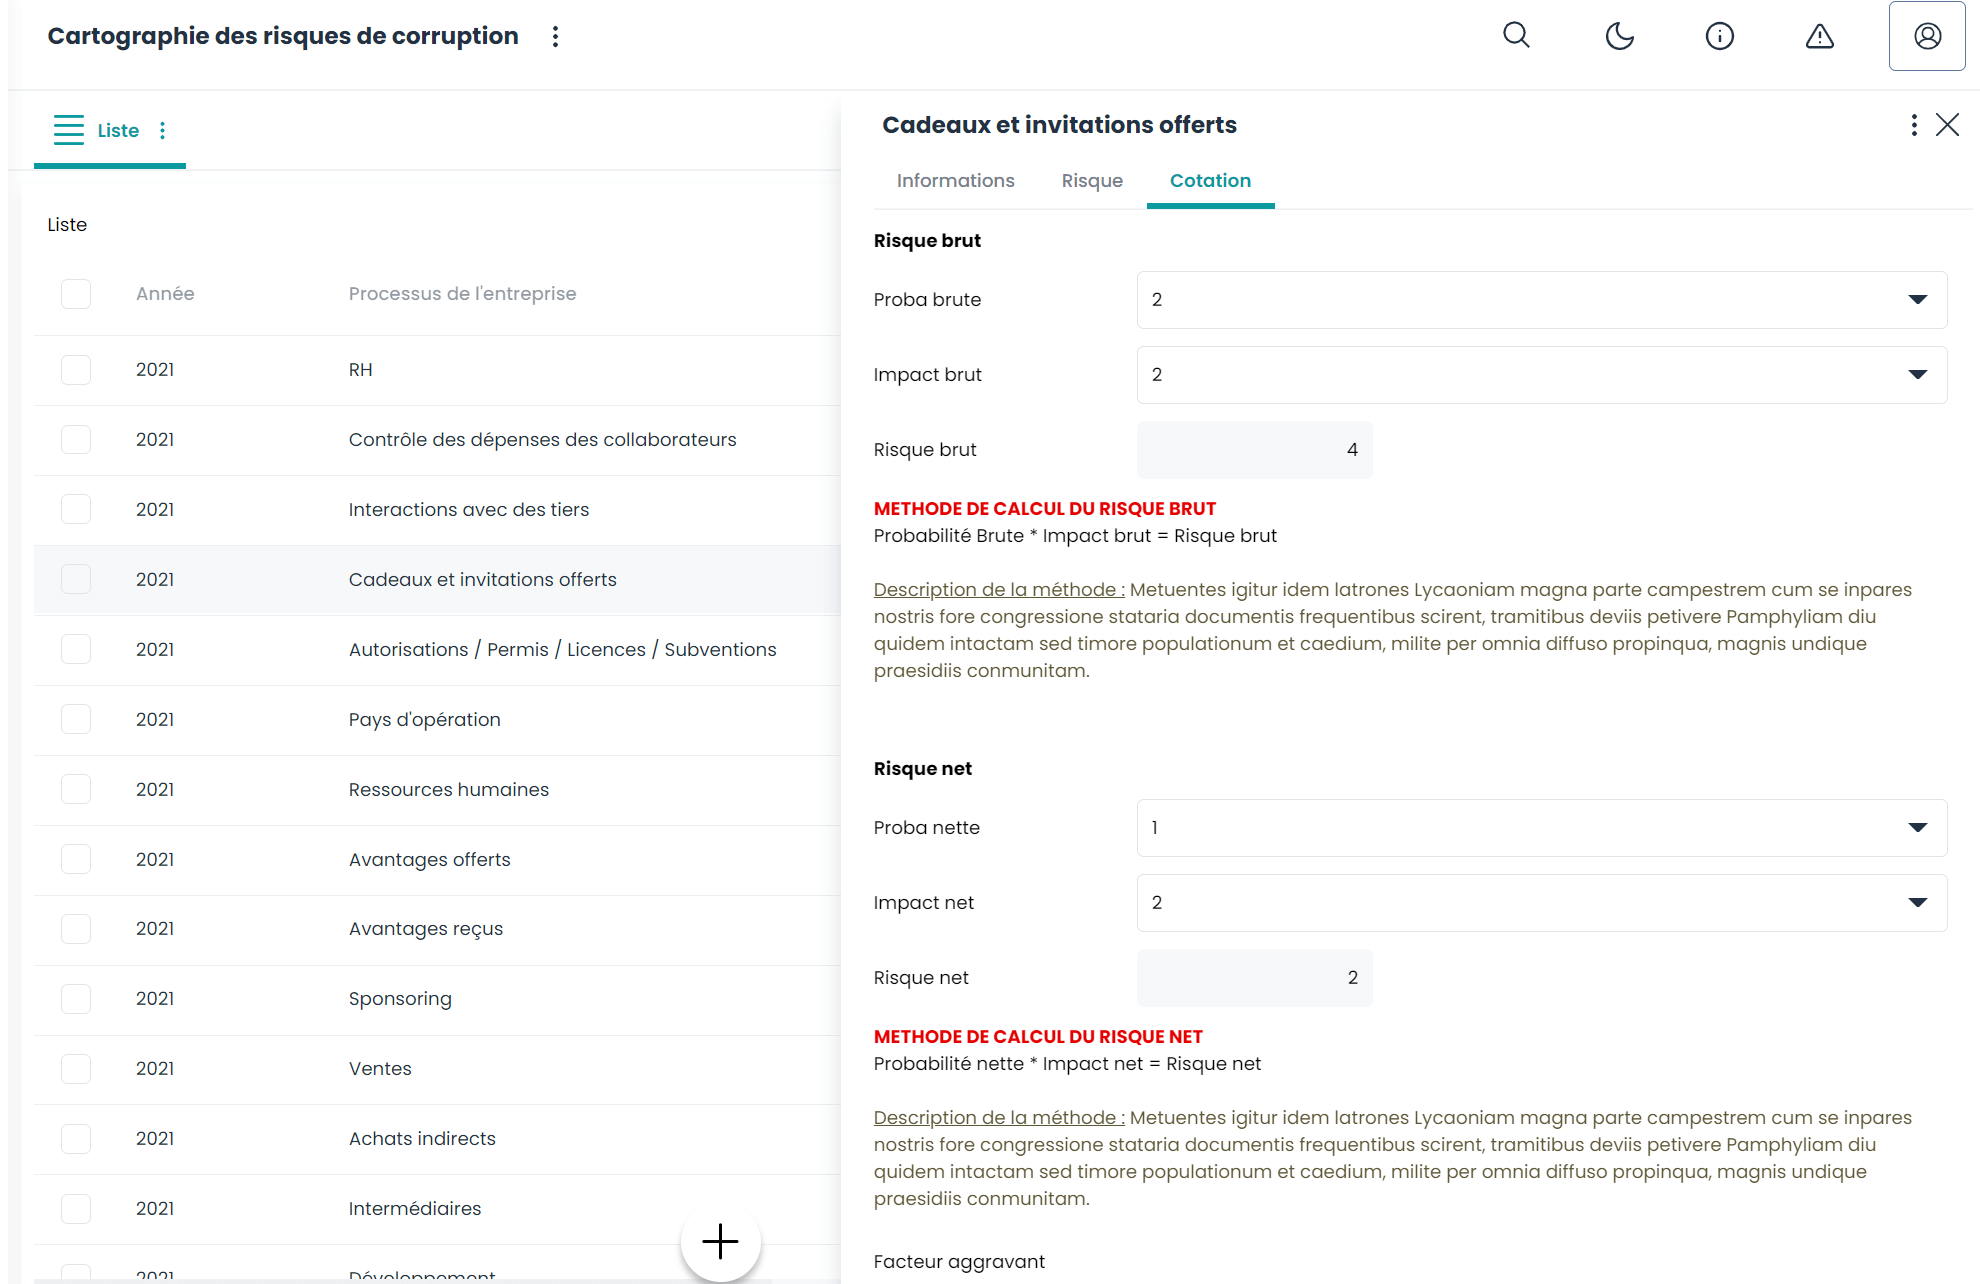Open the three-dot options next to Liste tab
The width and height of the screenshot is (1980, 1284).
click(162, 130)
